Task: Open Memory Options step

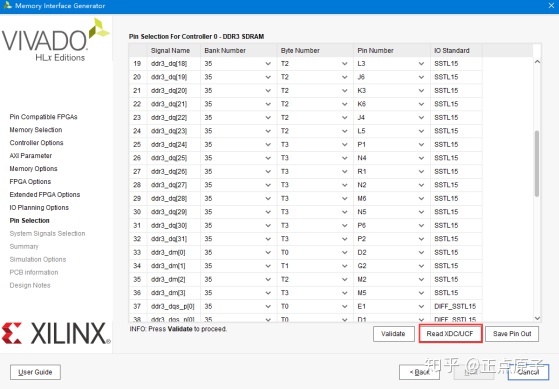Action: coord(33,168)
